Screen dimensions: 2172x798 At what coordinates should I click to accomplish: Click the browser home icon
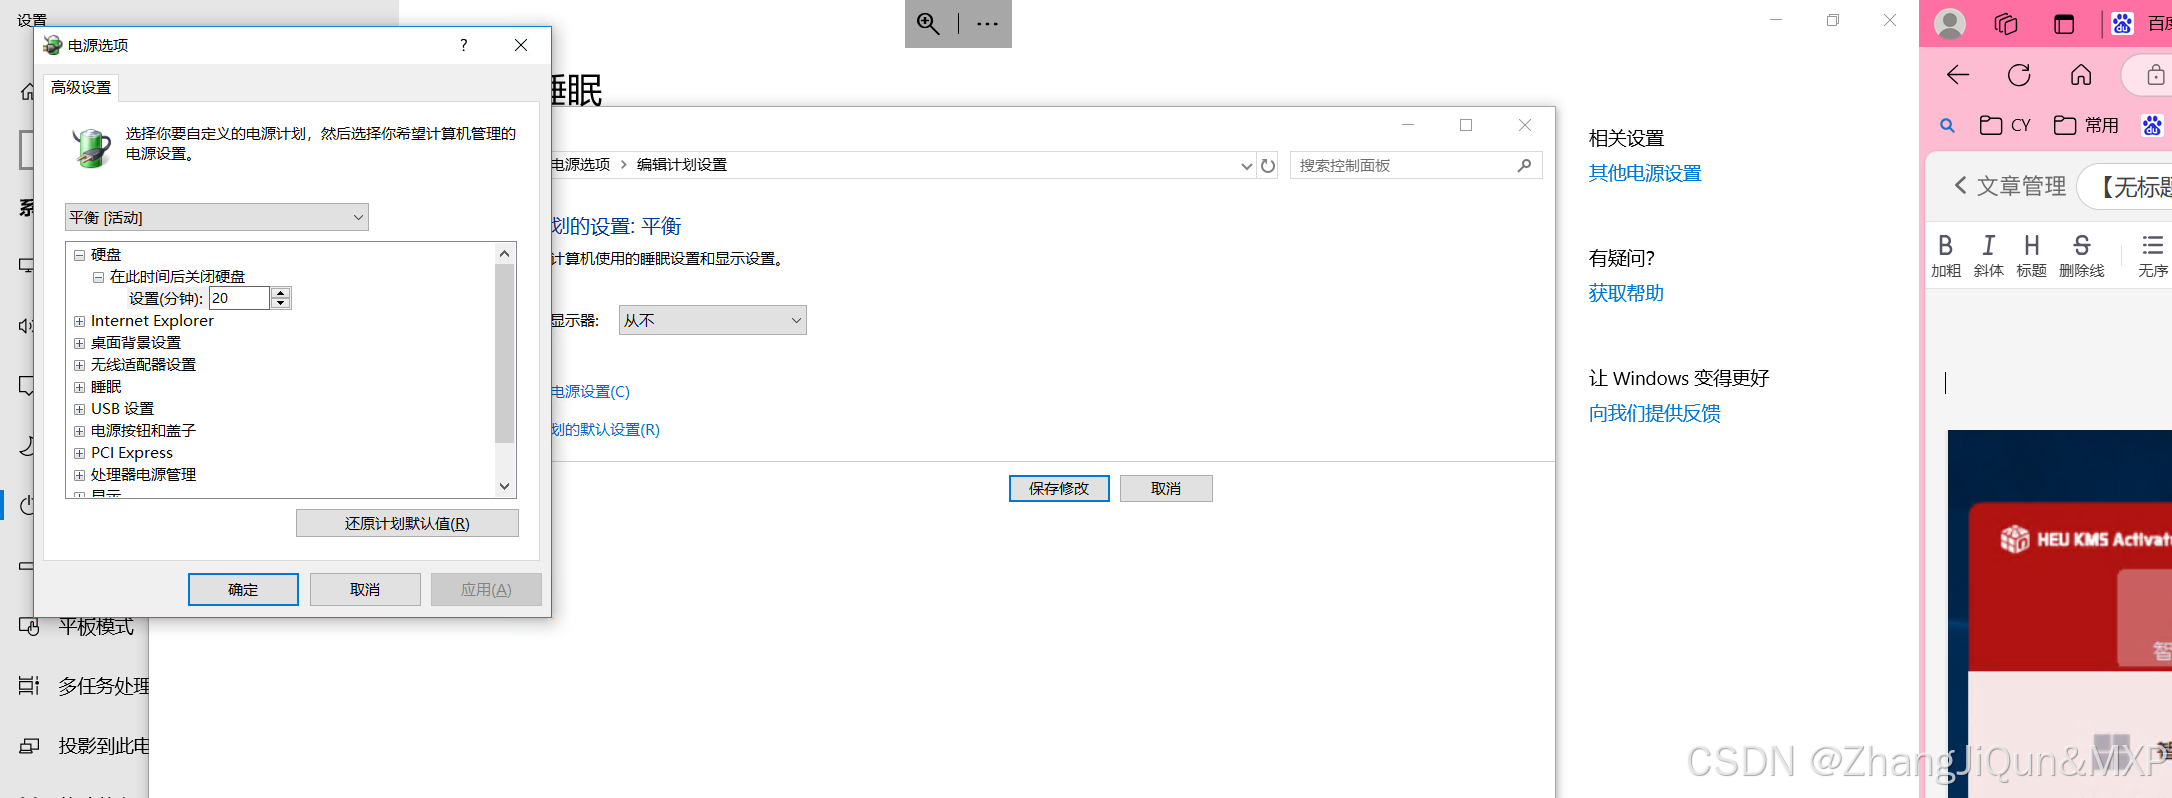2081,75
